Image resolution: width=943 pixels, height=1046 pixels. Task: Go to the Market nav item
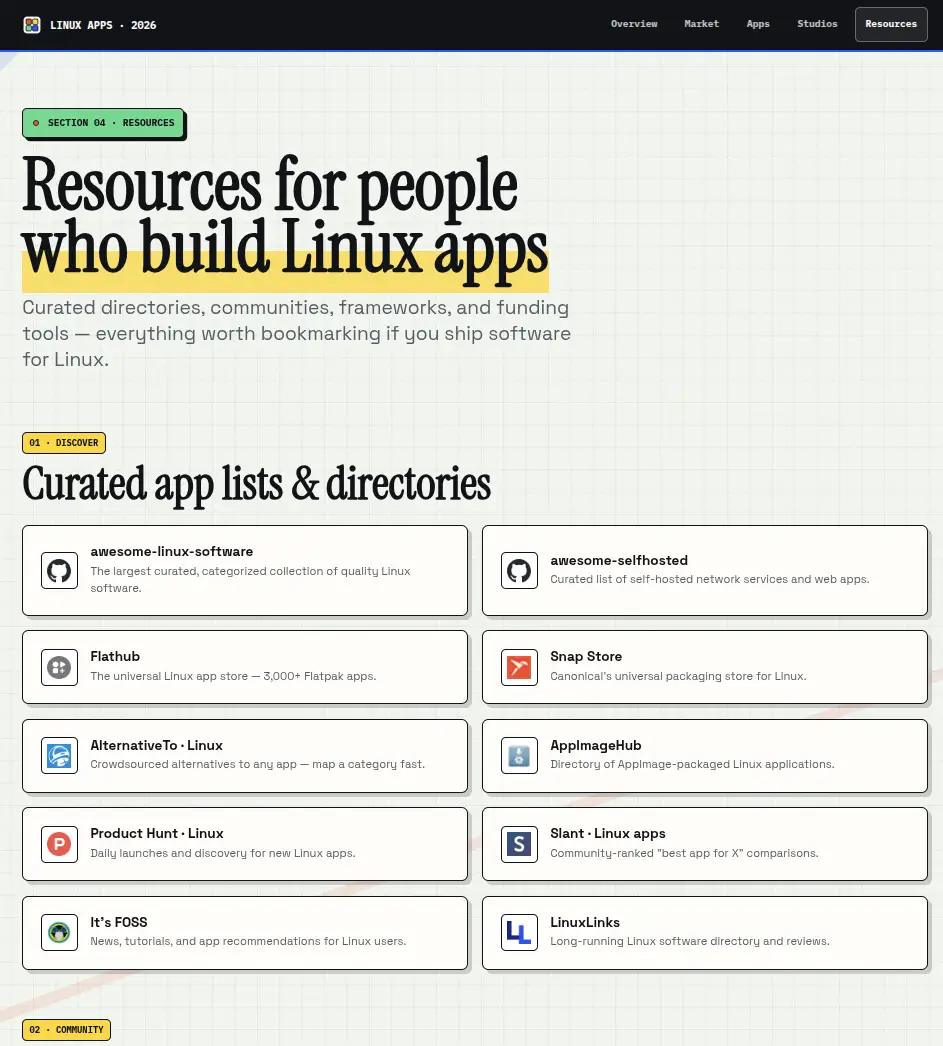(x=702, y=24)
